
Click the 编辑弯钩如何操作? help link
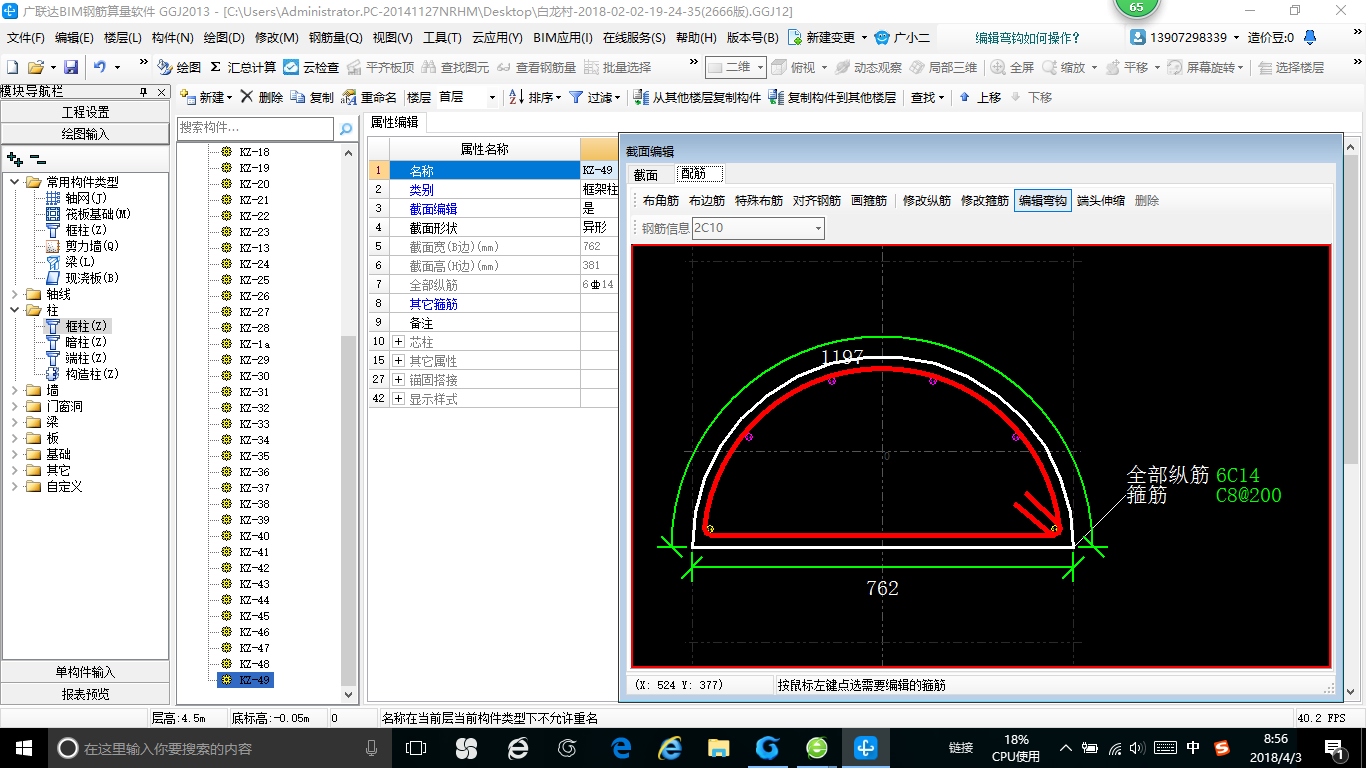1028,38
